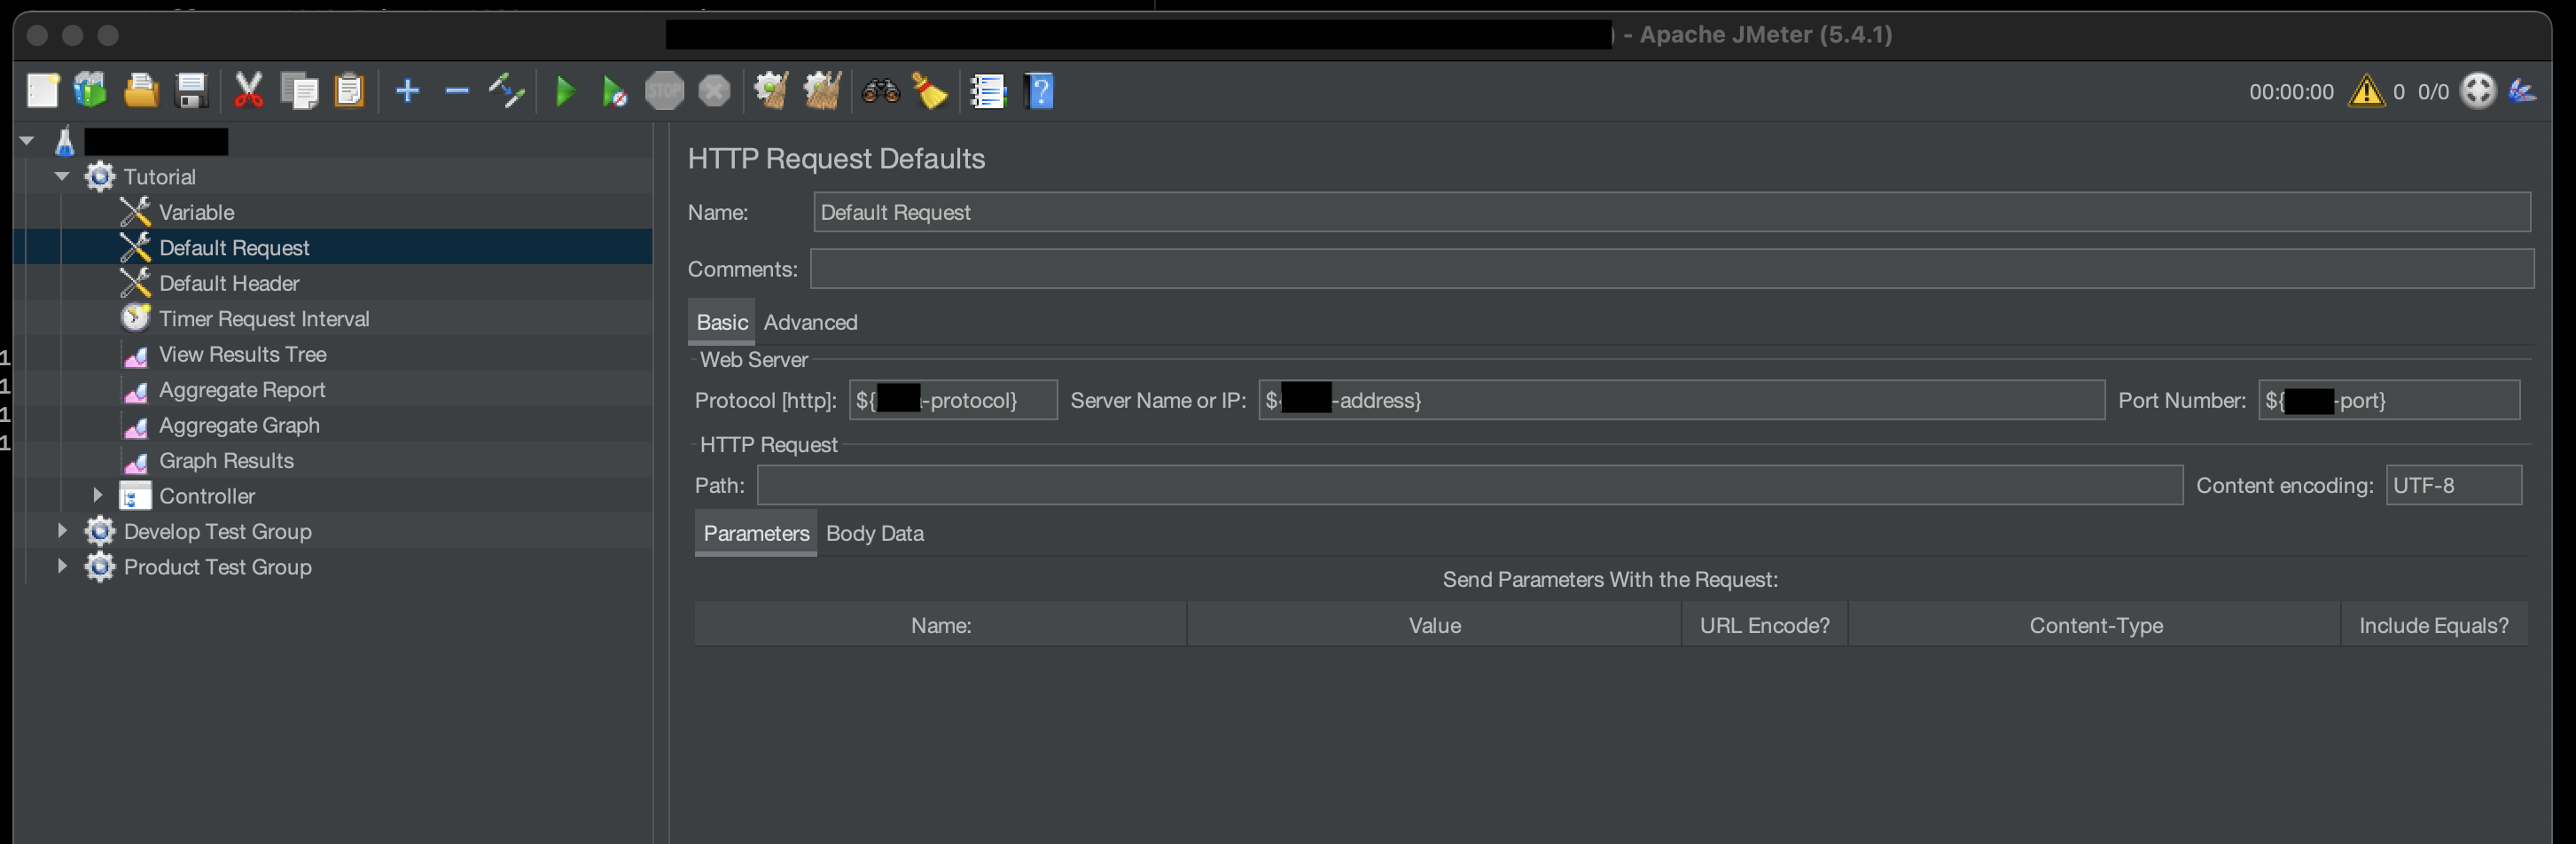The image size is (2576, 844).
Task: Select the Develop Test Group item
Action: point(217,531)
